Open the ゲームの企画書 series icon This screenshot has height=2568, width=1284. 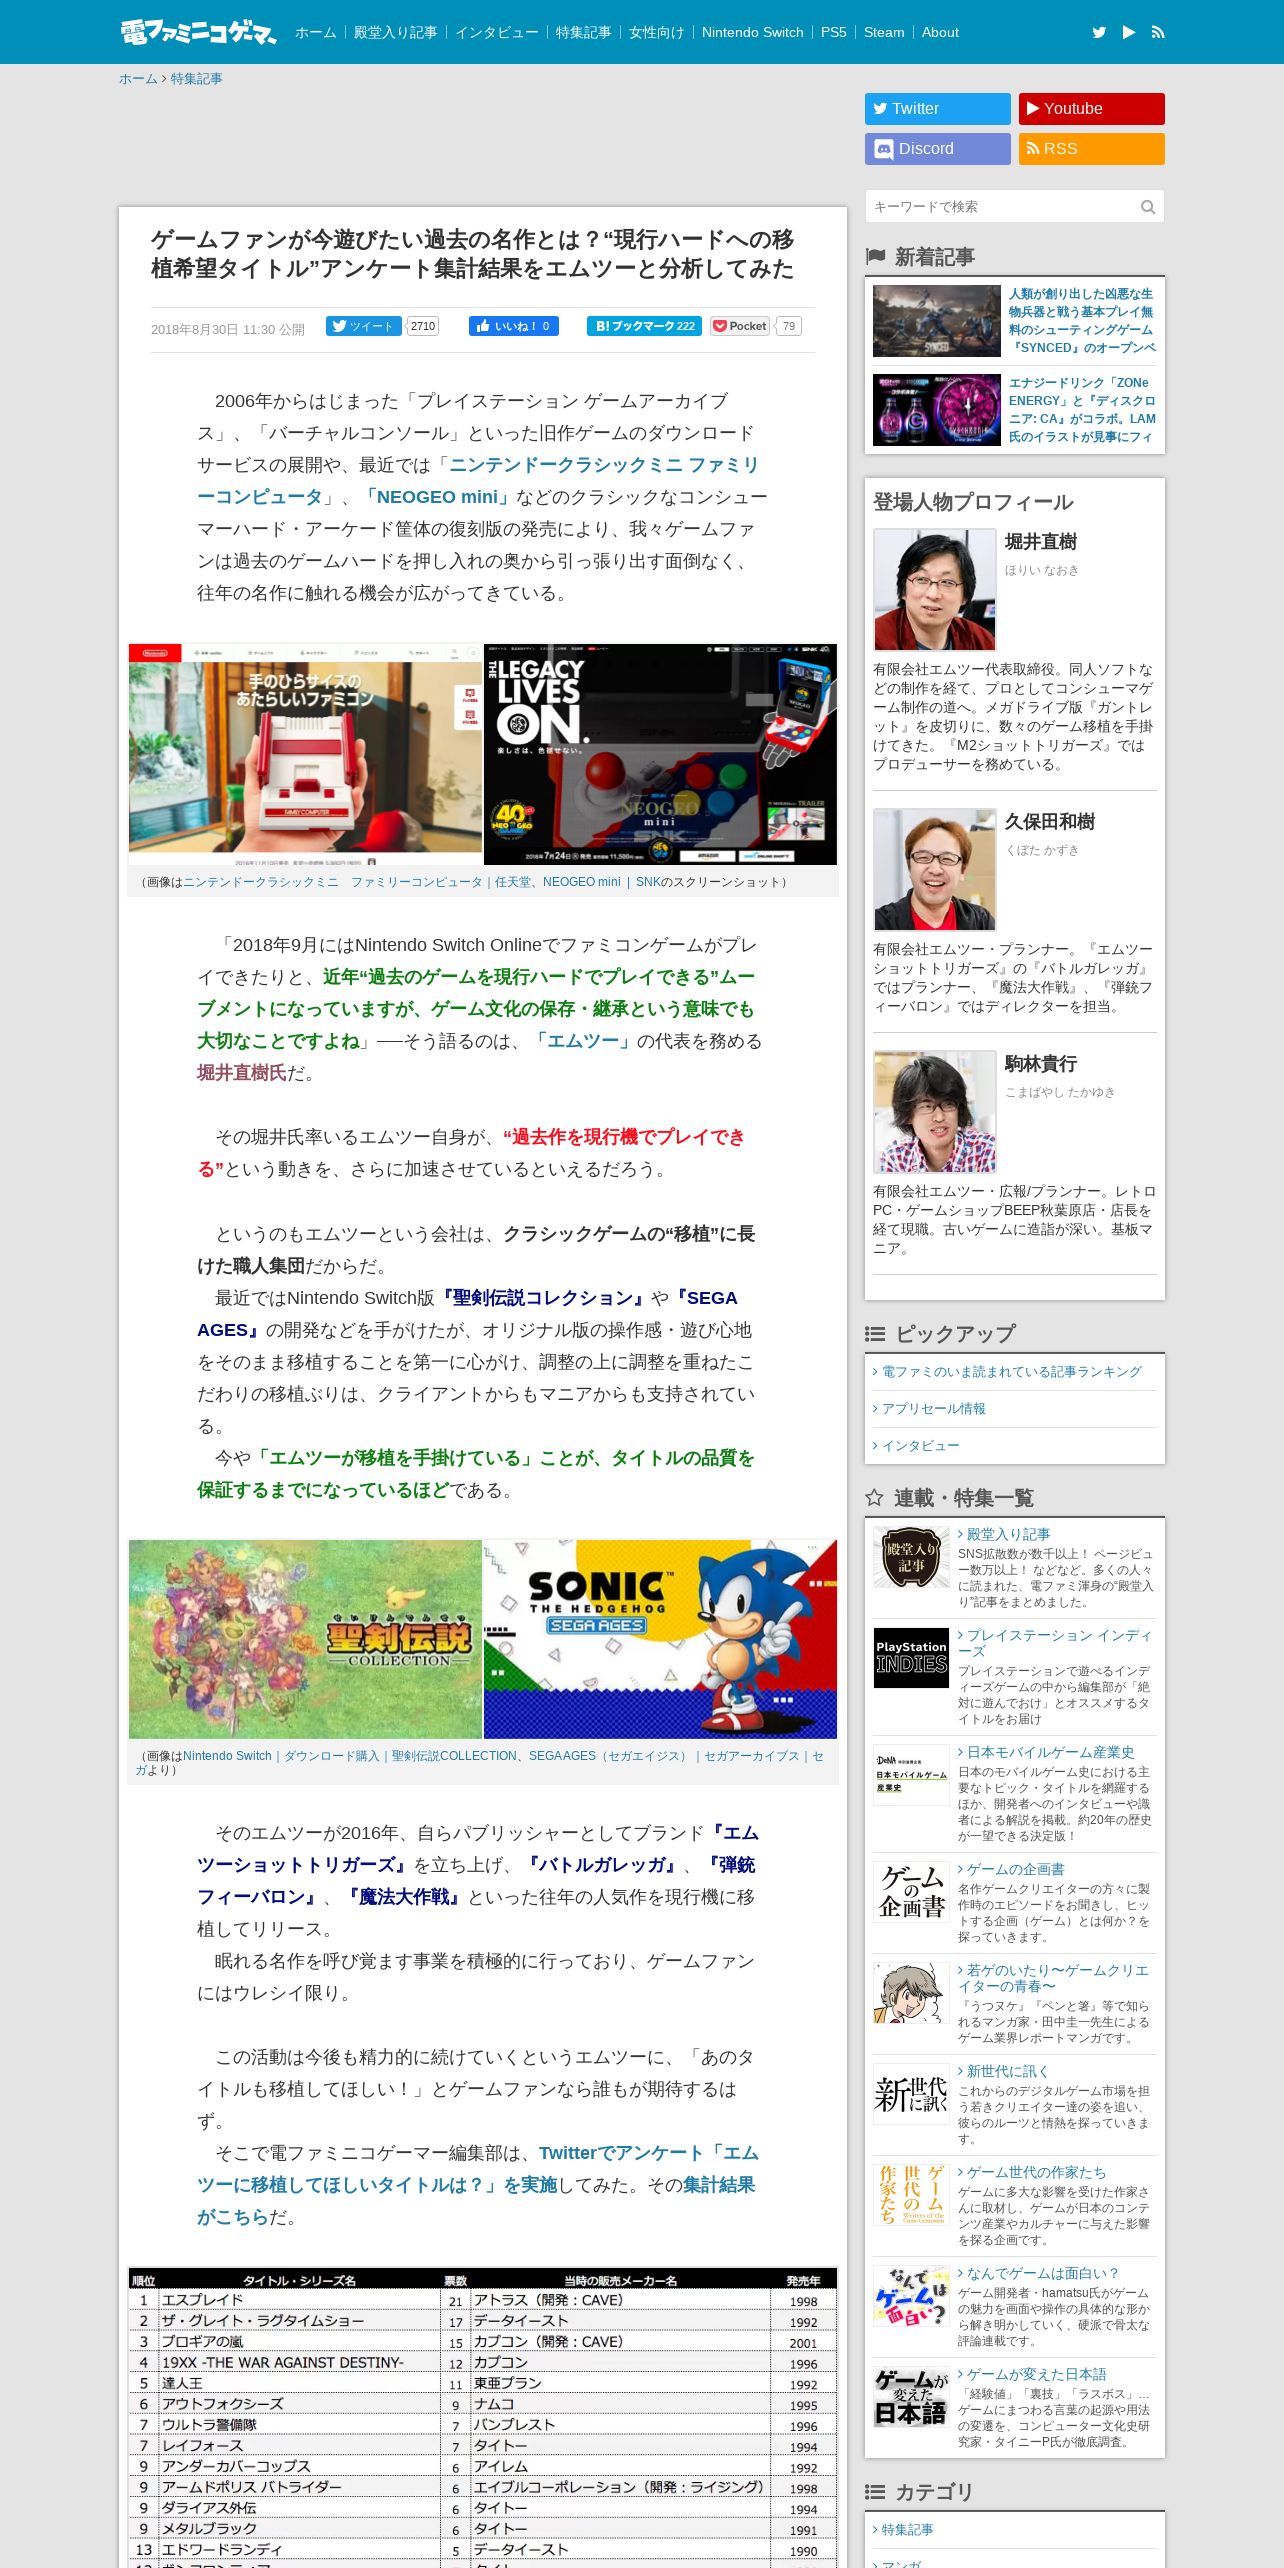pyautogui.click(x=911, y=1892)
